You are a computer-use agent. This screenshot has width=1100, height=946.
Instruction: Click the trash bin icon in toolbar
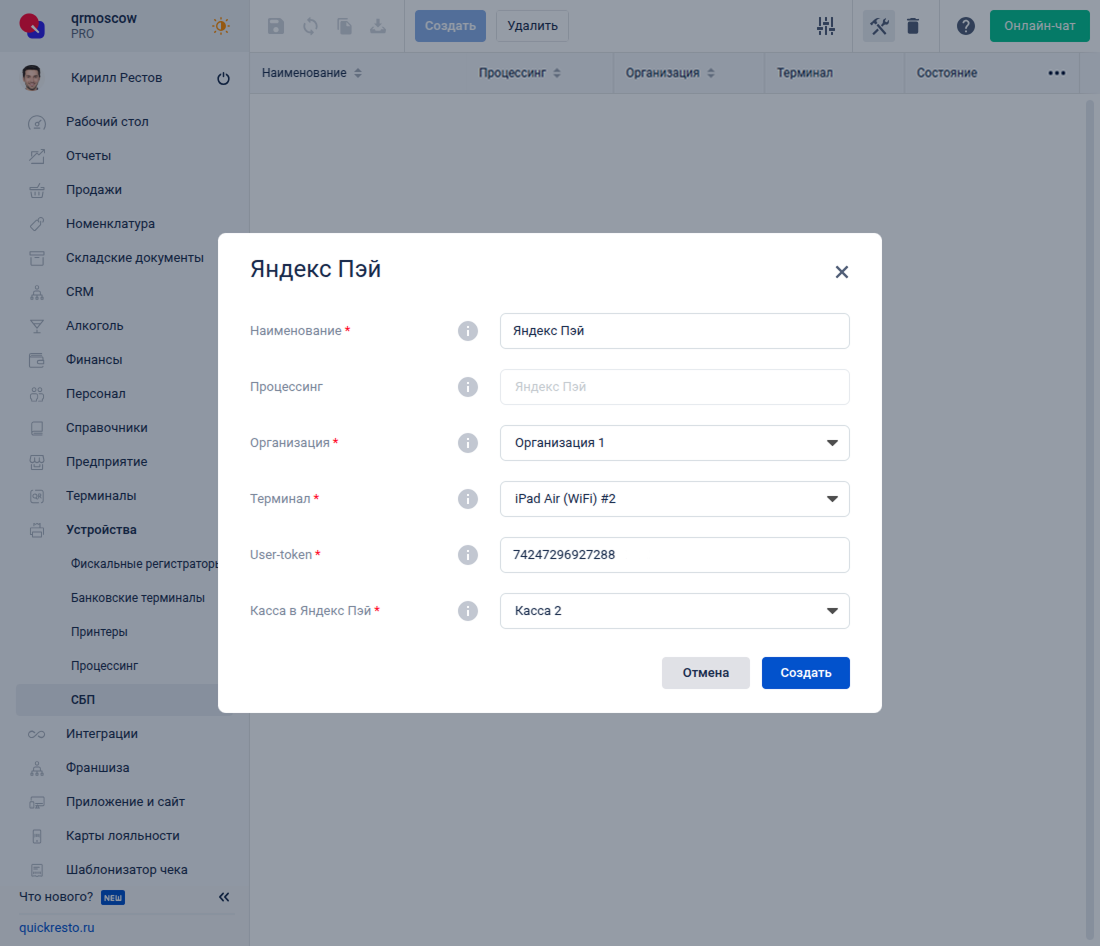tap(912, 26)
